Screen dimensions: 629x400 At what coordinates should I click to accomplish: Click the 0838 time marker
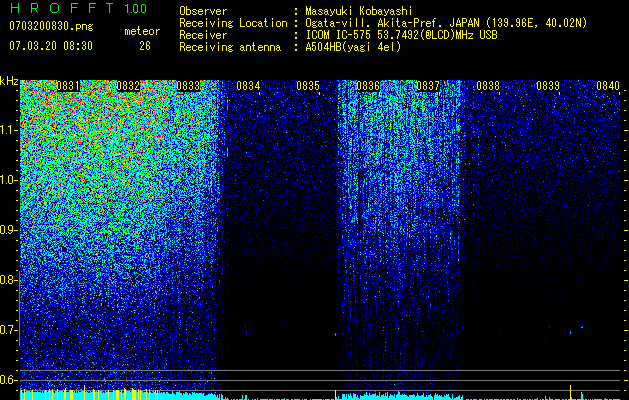pos(488,86)
